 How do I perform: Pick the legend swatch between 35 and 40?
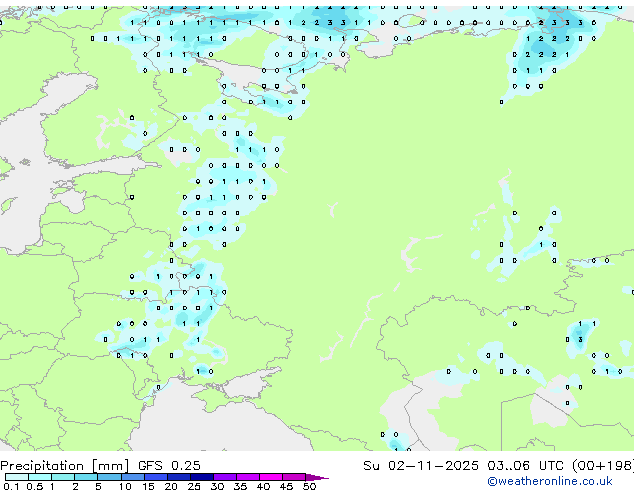(x=248, y=477)
